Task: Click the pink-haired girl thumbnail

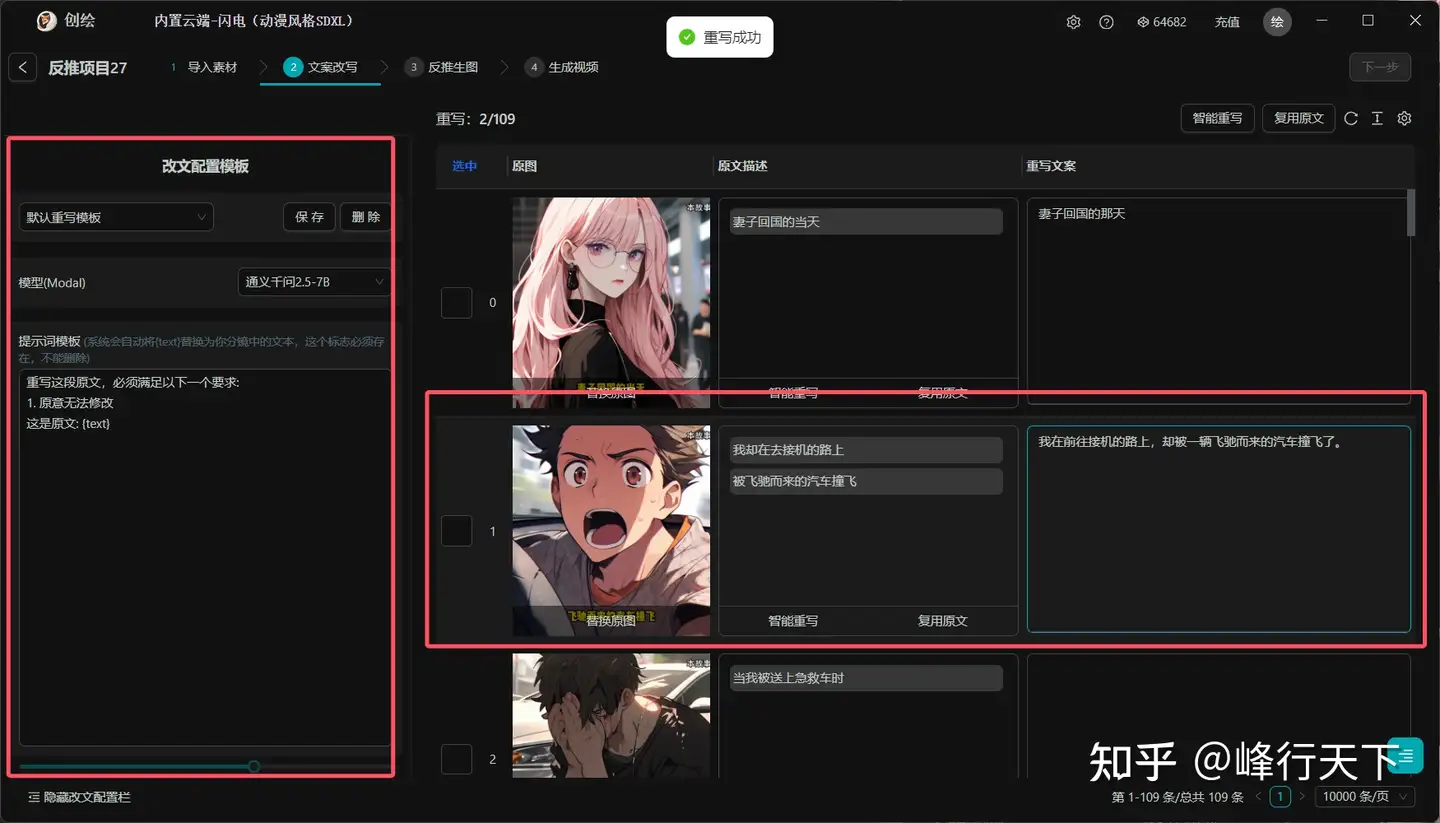Action: [611, 302]
